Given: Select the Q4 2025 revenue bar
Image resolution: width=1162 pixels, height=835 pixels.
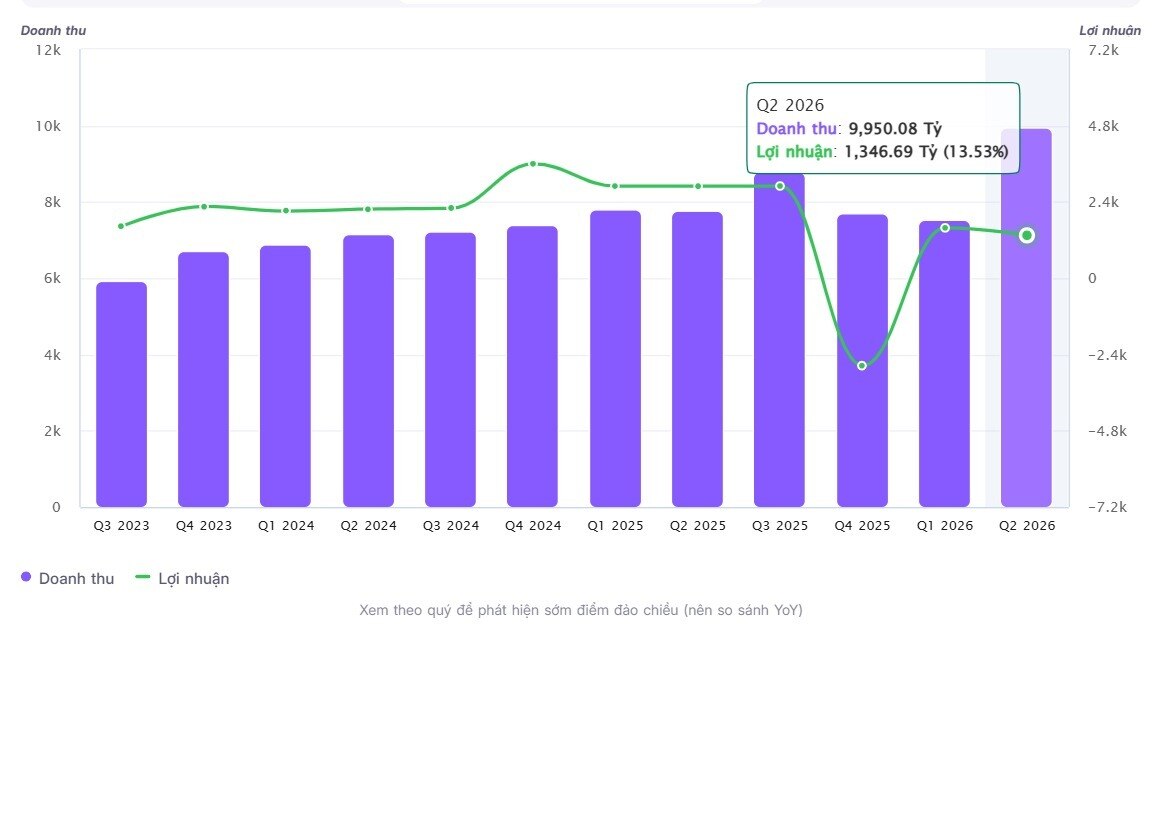Looking at the screenshot, I should [x=862, y=361].
